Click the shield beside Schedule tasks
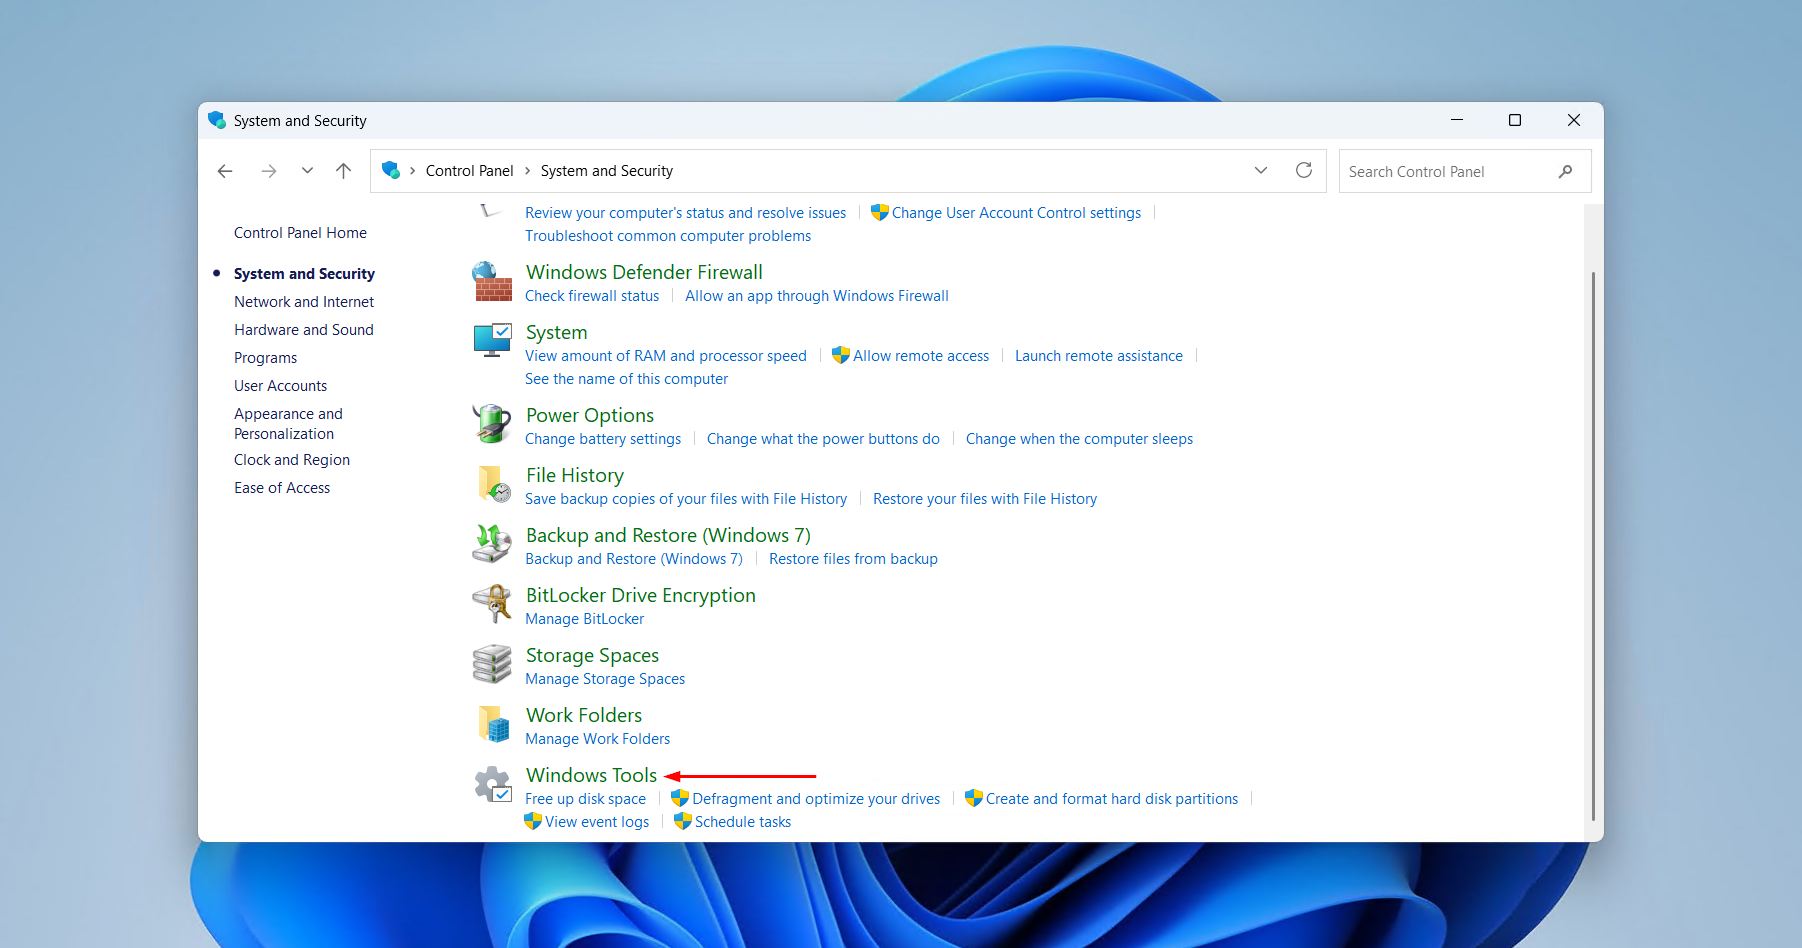 [x=683, y=821]
